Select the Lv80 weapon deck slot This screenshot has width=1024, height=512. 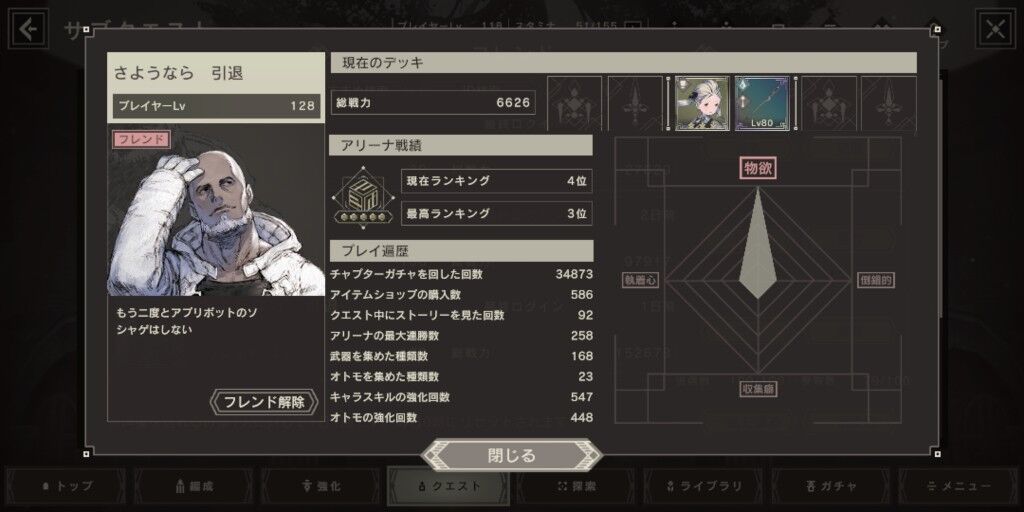pos(761,103)
